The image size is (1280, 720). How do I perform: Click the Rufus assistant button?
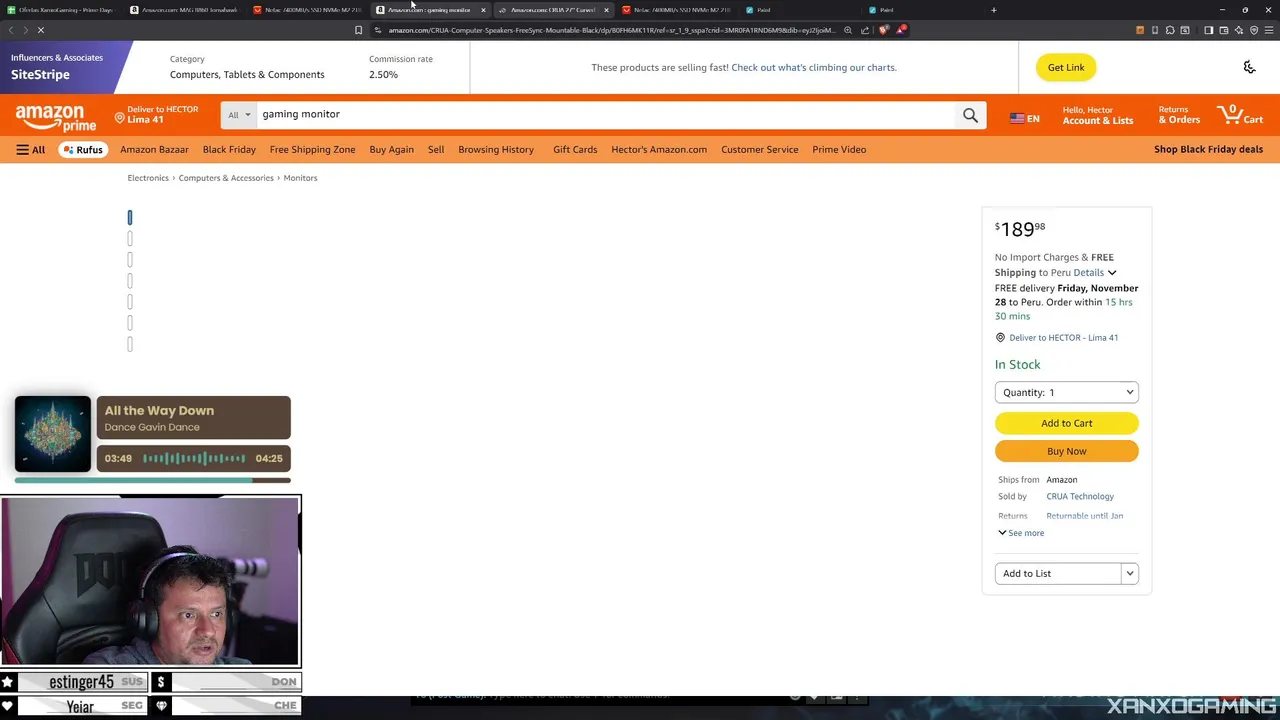click(x=83, y=150)
